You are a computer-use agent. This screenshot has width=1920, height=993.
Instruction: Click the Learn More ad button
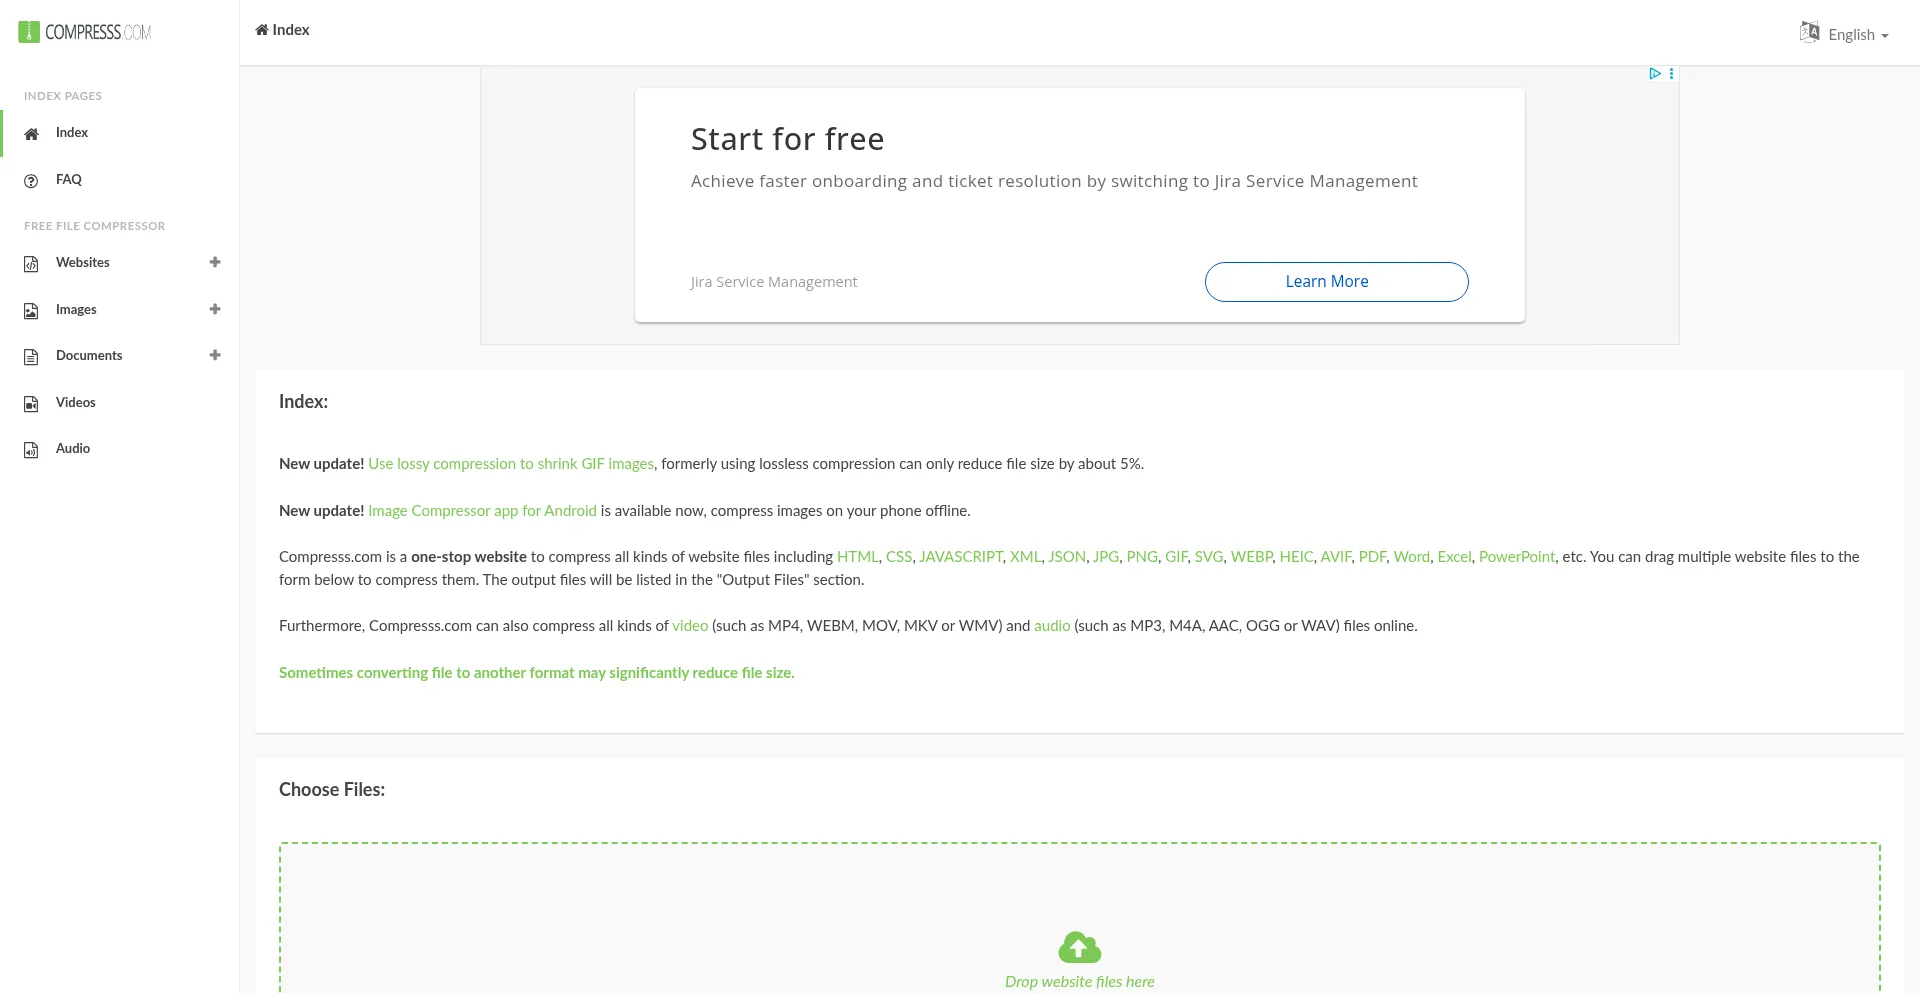click(x=1336, y=282)
